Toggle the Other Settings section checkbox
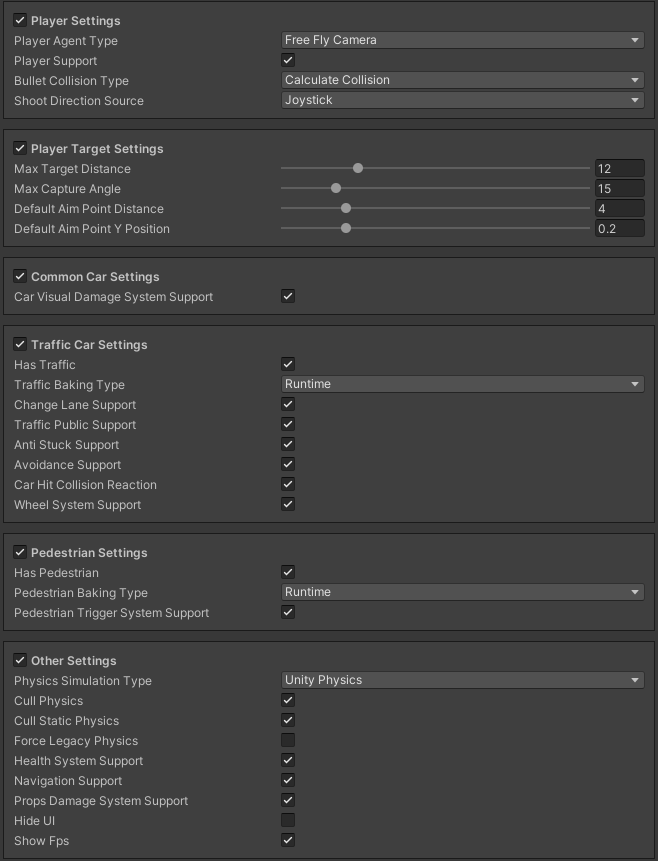The width and height of the screenshot is (658, 861). (x=20, y=660)
